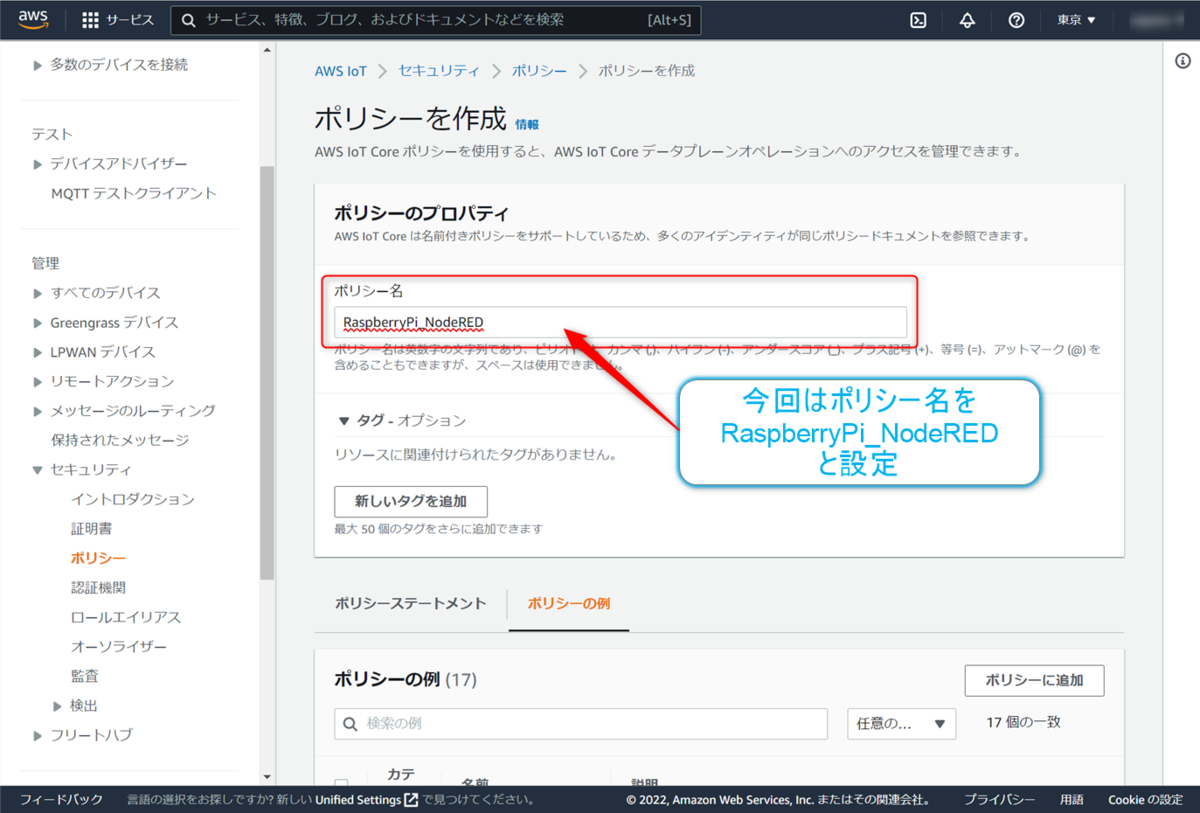Open イントロダクション under security
The height and width of the screenshot is (813, 1200).
pos(133,499)
